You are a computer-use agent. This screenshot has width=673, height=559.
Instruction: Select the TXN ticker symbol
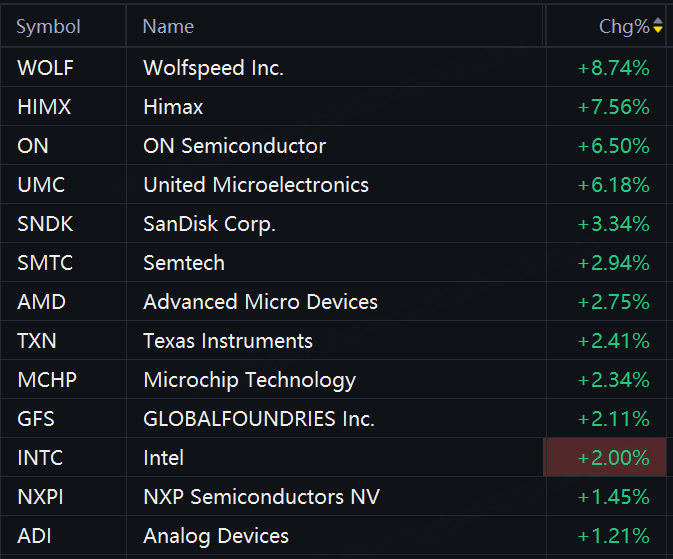pyautogui.click(x=37, y=341)
